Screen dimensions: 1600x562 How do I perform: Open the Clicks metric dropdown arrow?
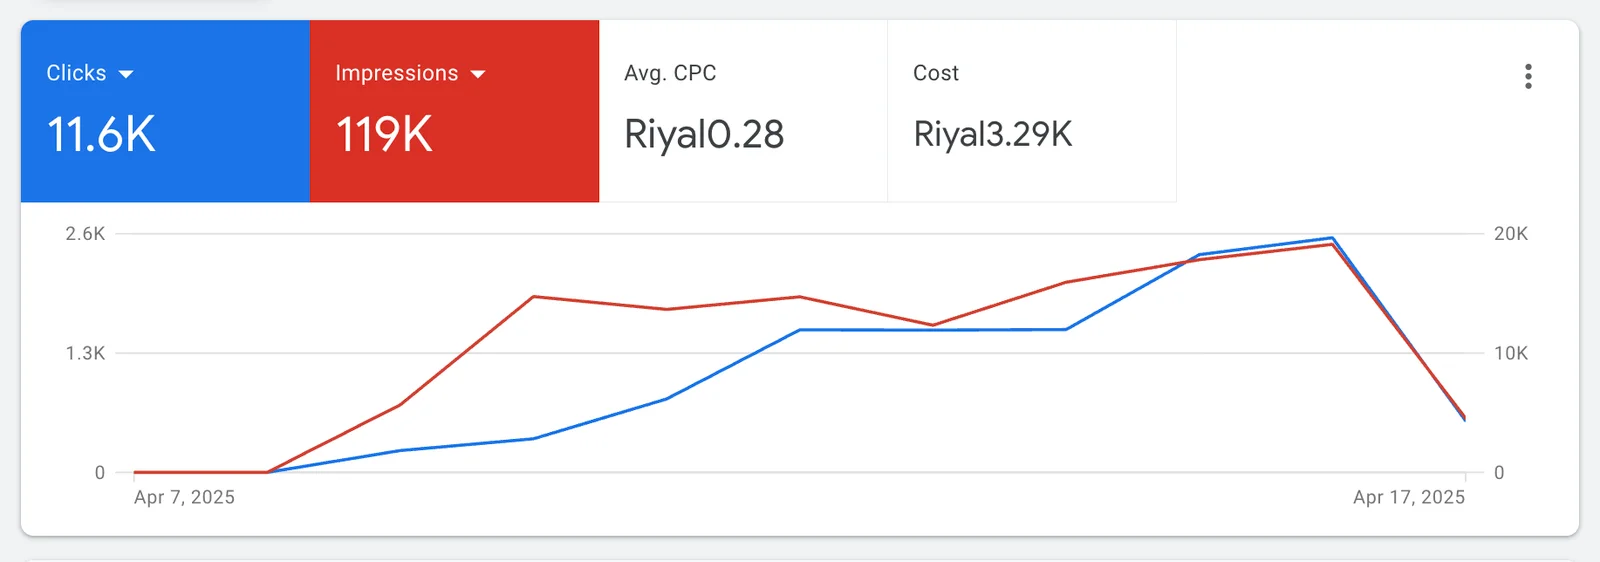click(x=126, y=74)
